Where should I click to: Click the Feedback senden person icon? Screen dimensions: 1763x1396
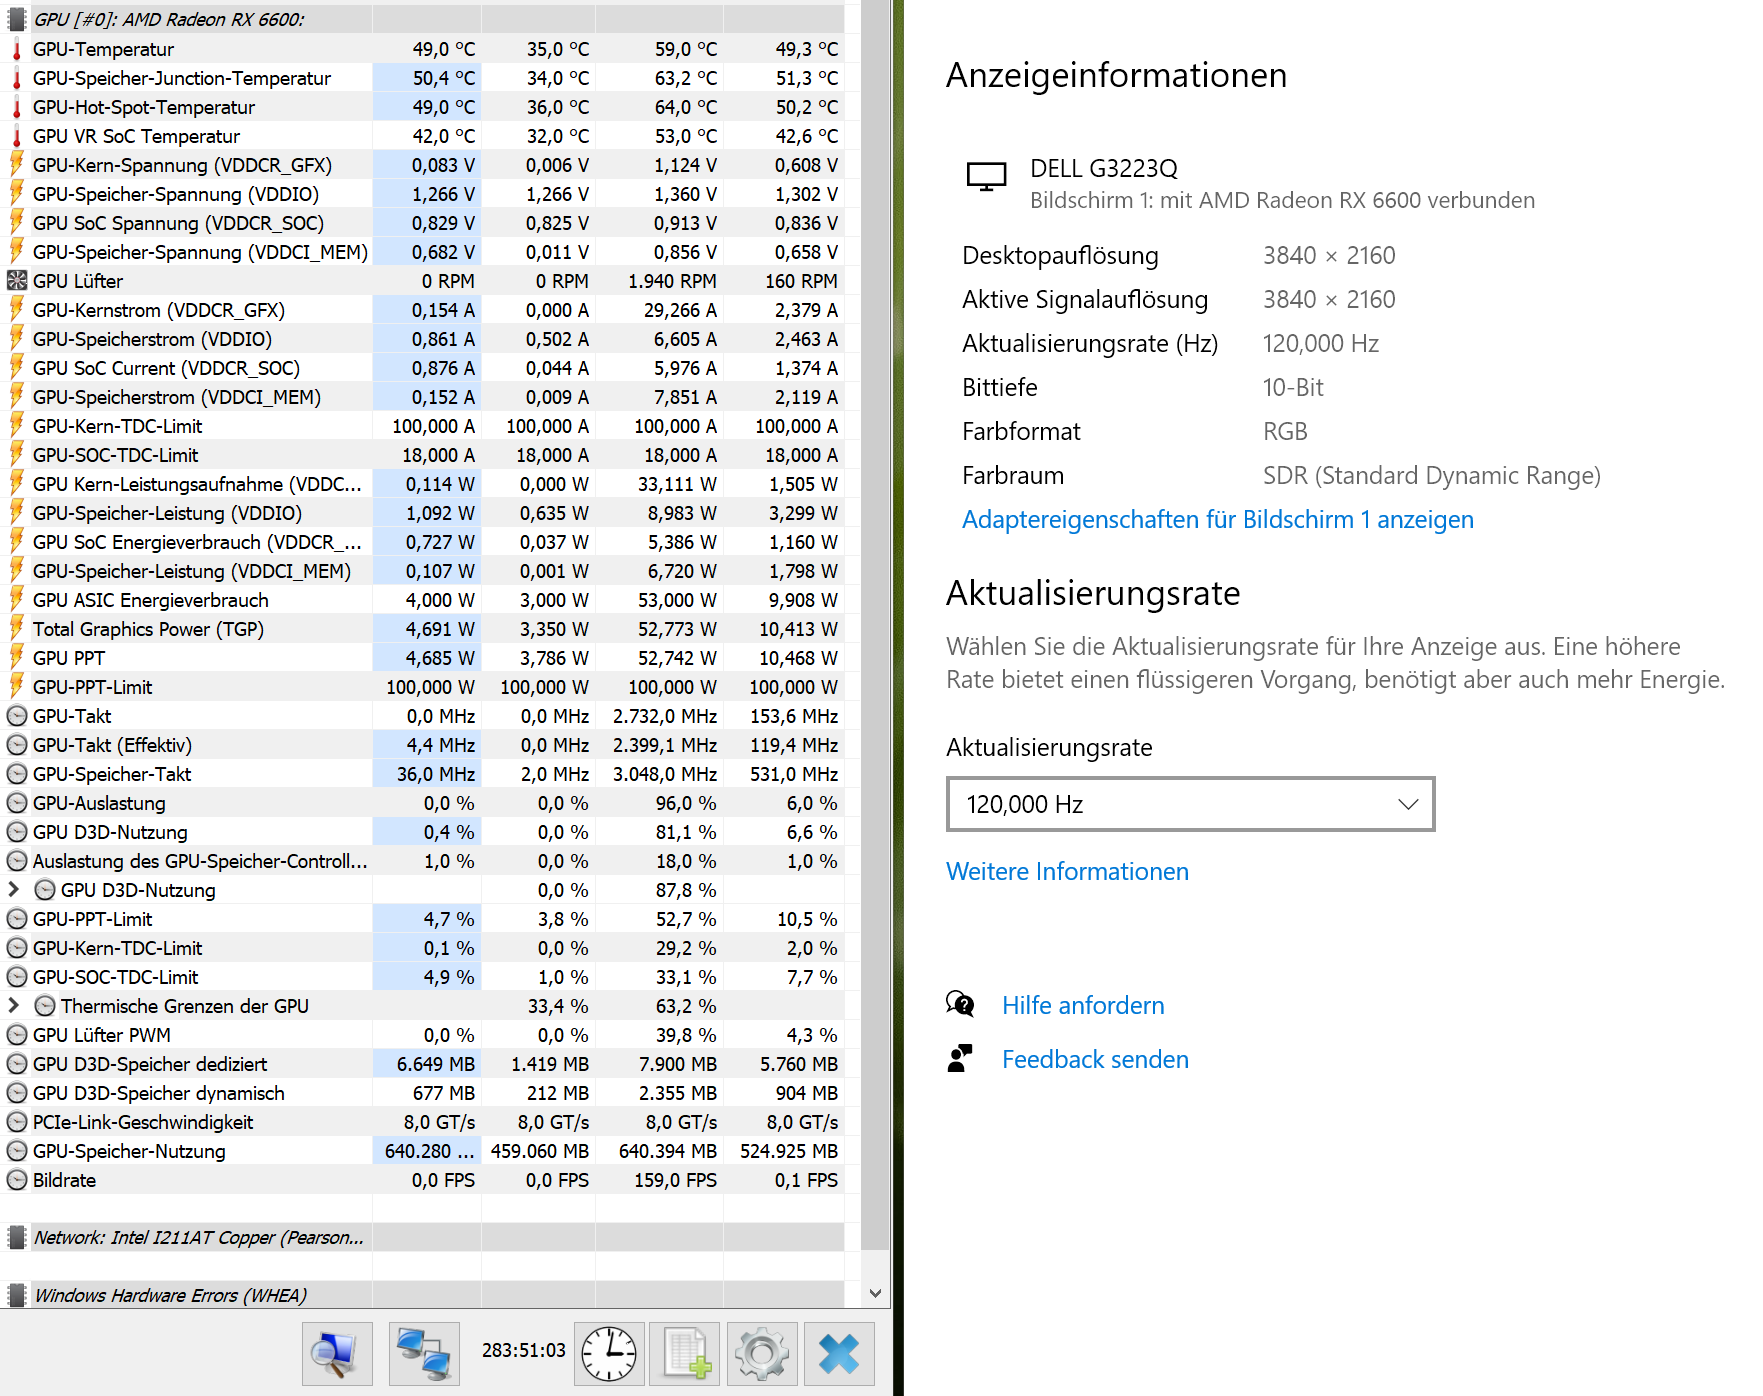(x=960, y=1058)
